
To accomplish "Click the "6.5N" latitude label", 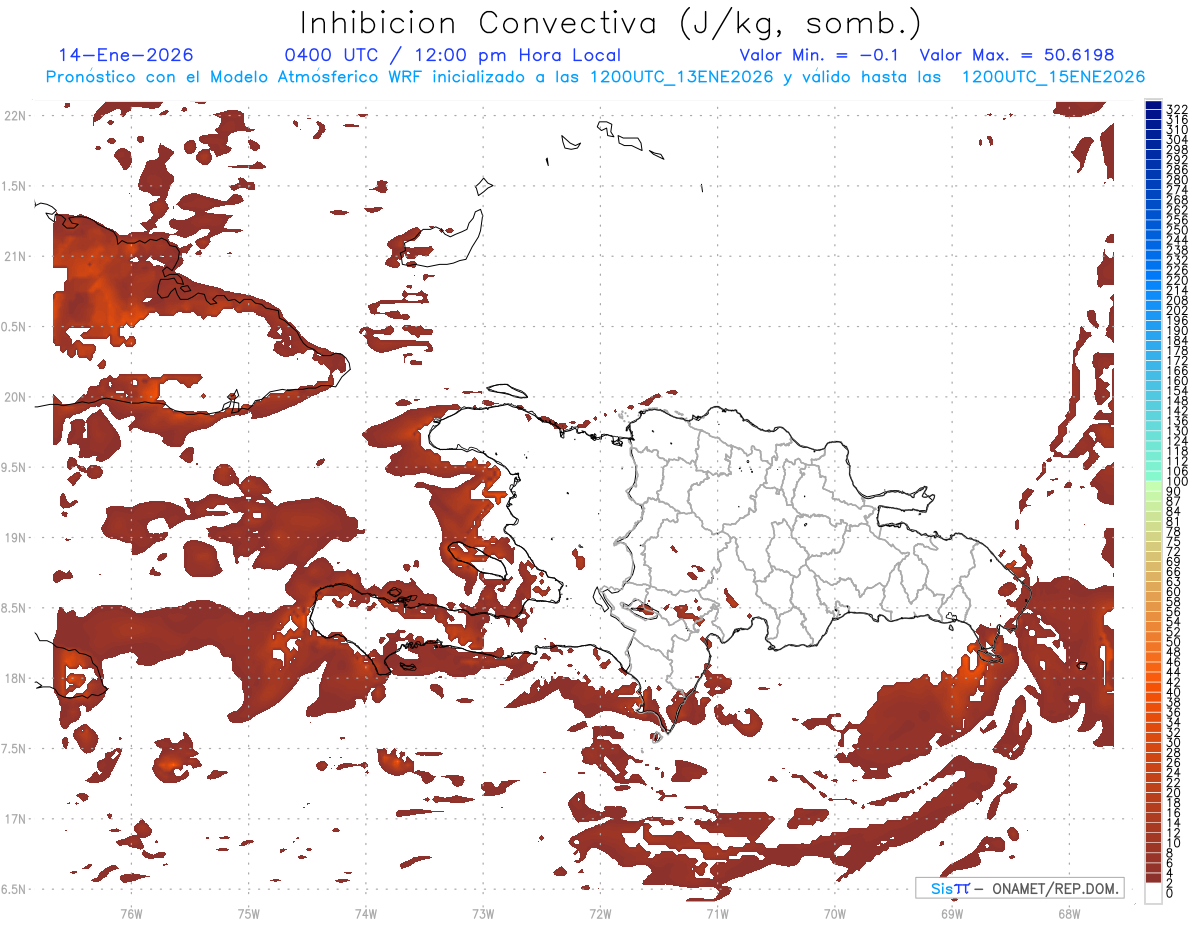I will pyautogui.click(x=14, y=889).
